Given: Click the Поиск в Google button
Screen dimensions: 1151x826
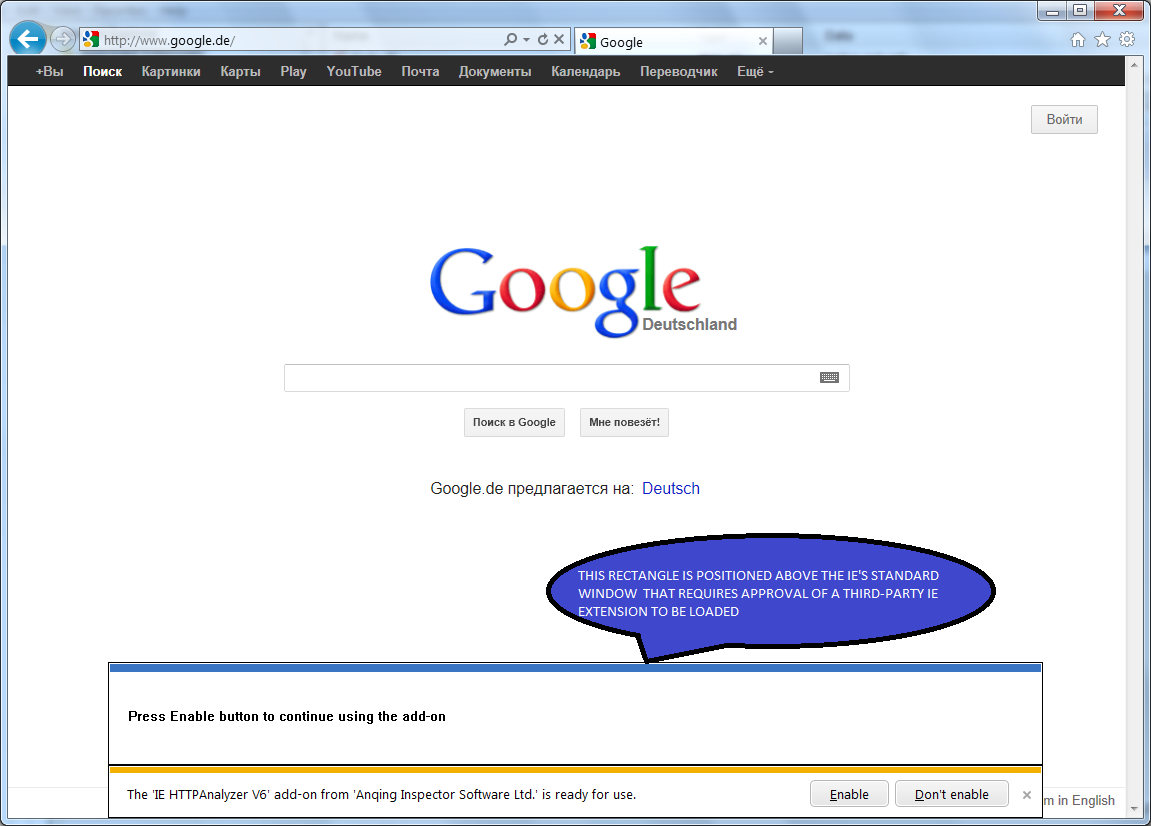Looking at the screenshot, I should tap(514, 422).
